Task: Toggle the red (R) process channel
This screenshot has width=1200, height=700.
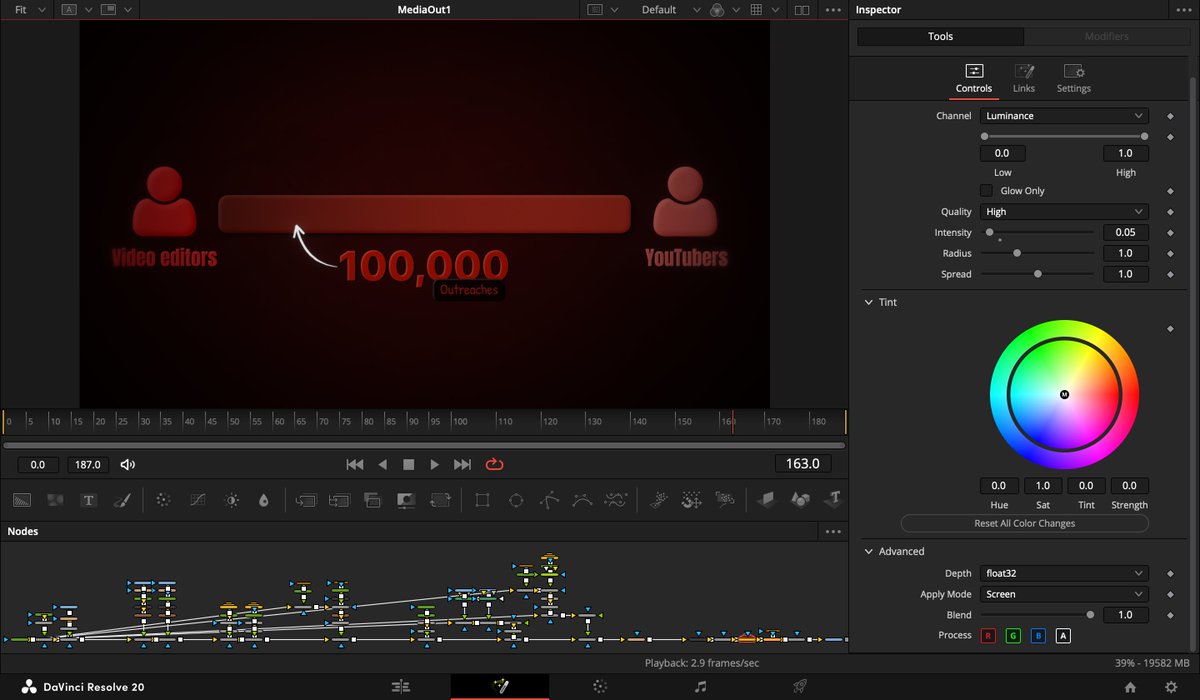Action: [988, 636]
